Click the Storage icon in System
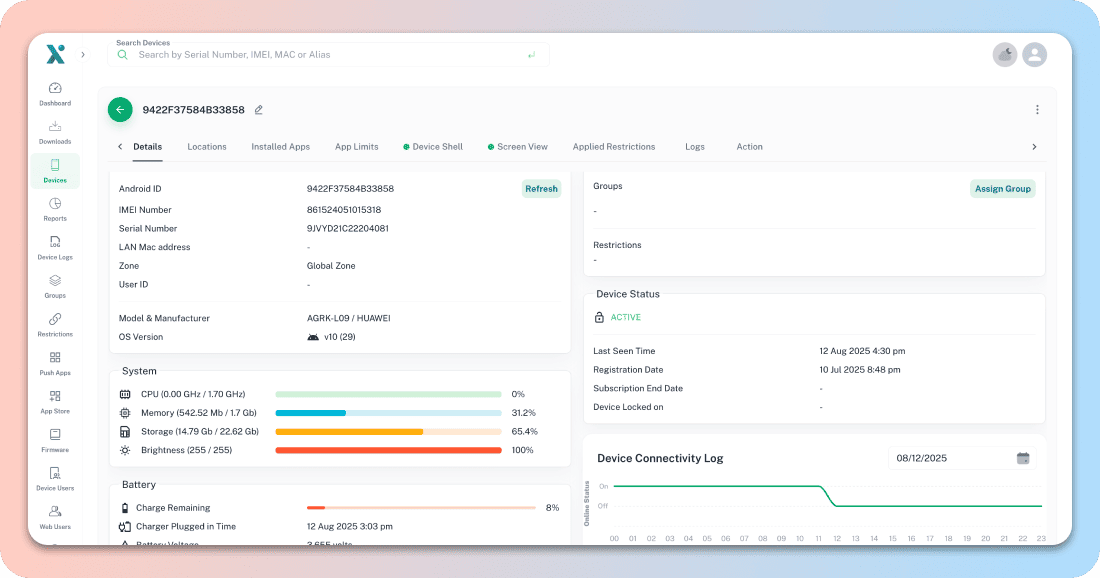This screenshot has height=578, width=1100. tap(125, 431)
